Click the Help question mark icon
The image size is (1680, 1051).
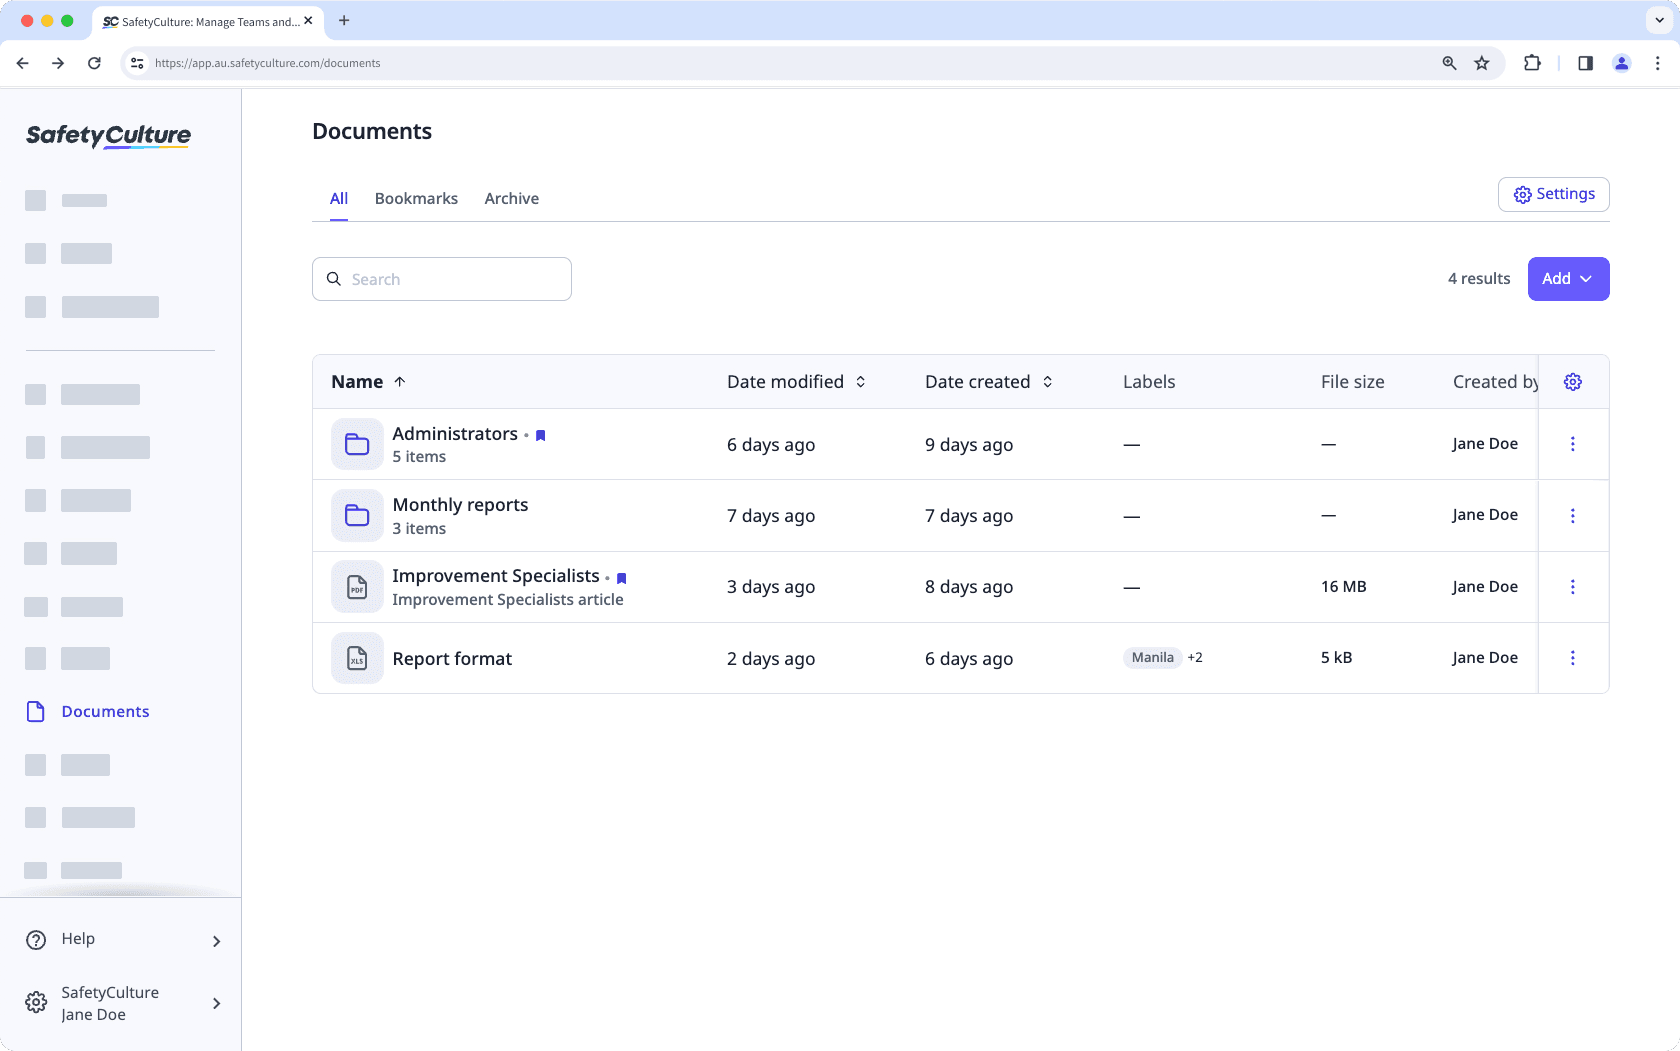(x=36, y=939)
